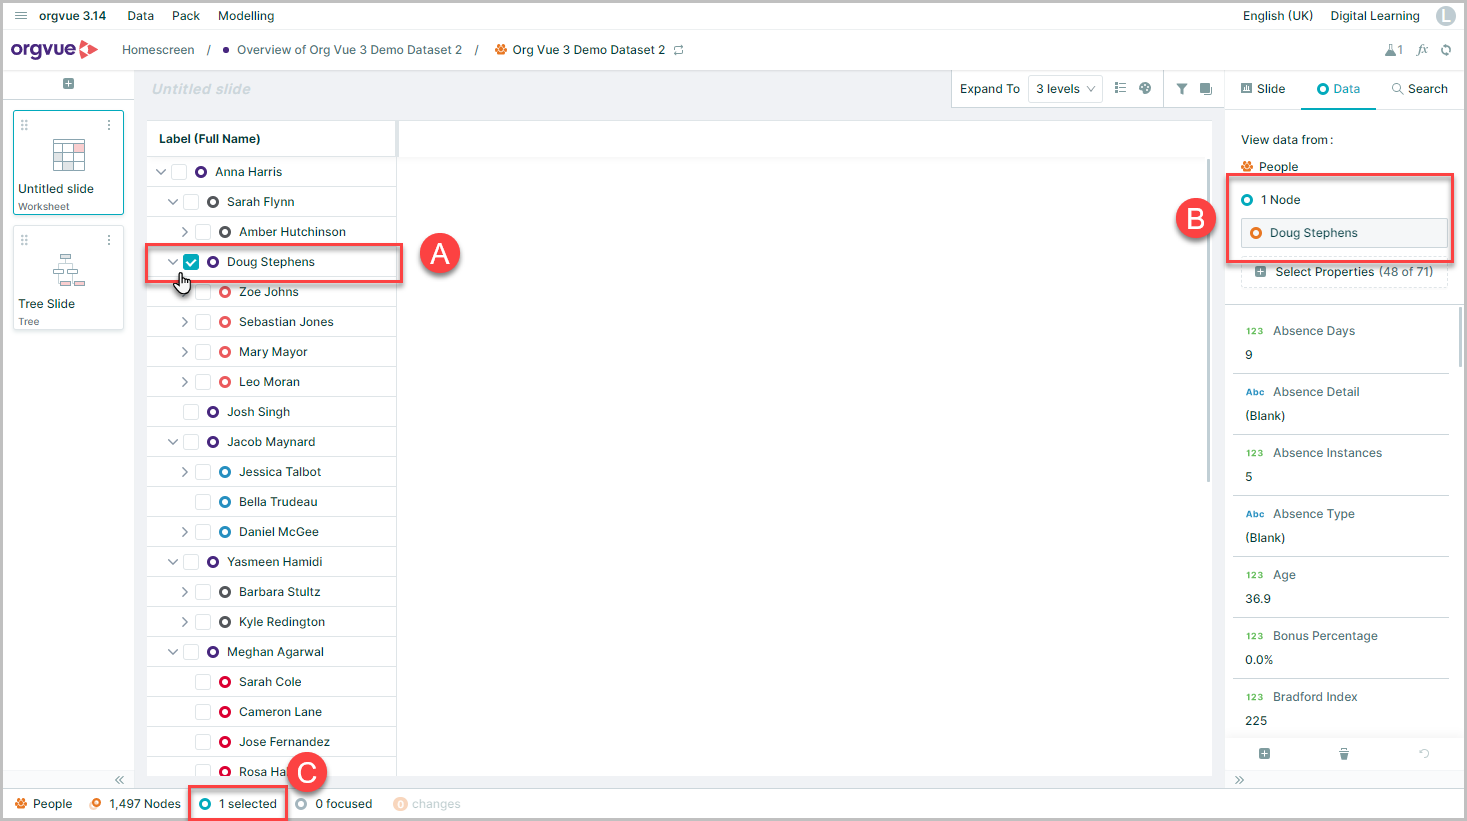
Task: Click the filter funnel icon in toolbar
Action: (1181, 89)
